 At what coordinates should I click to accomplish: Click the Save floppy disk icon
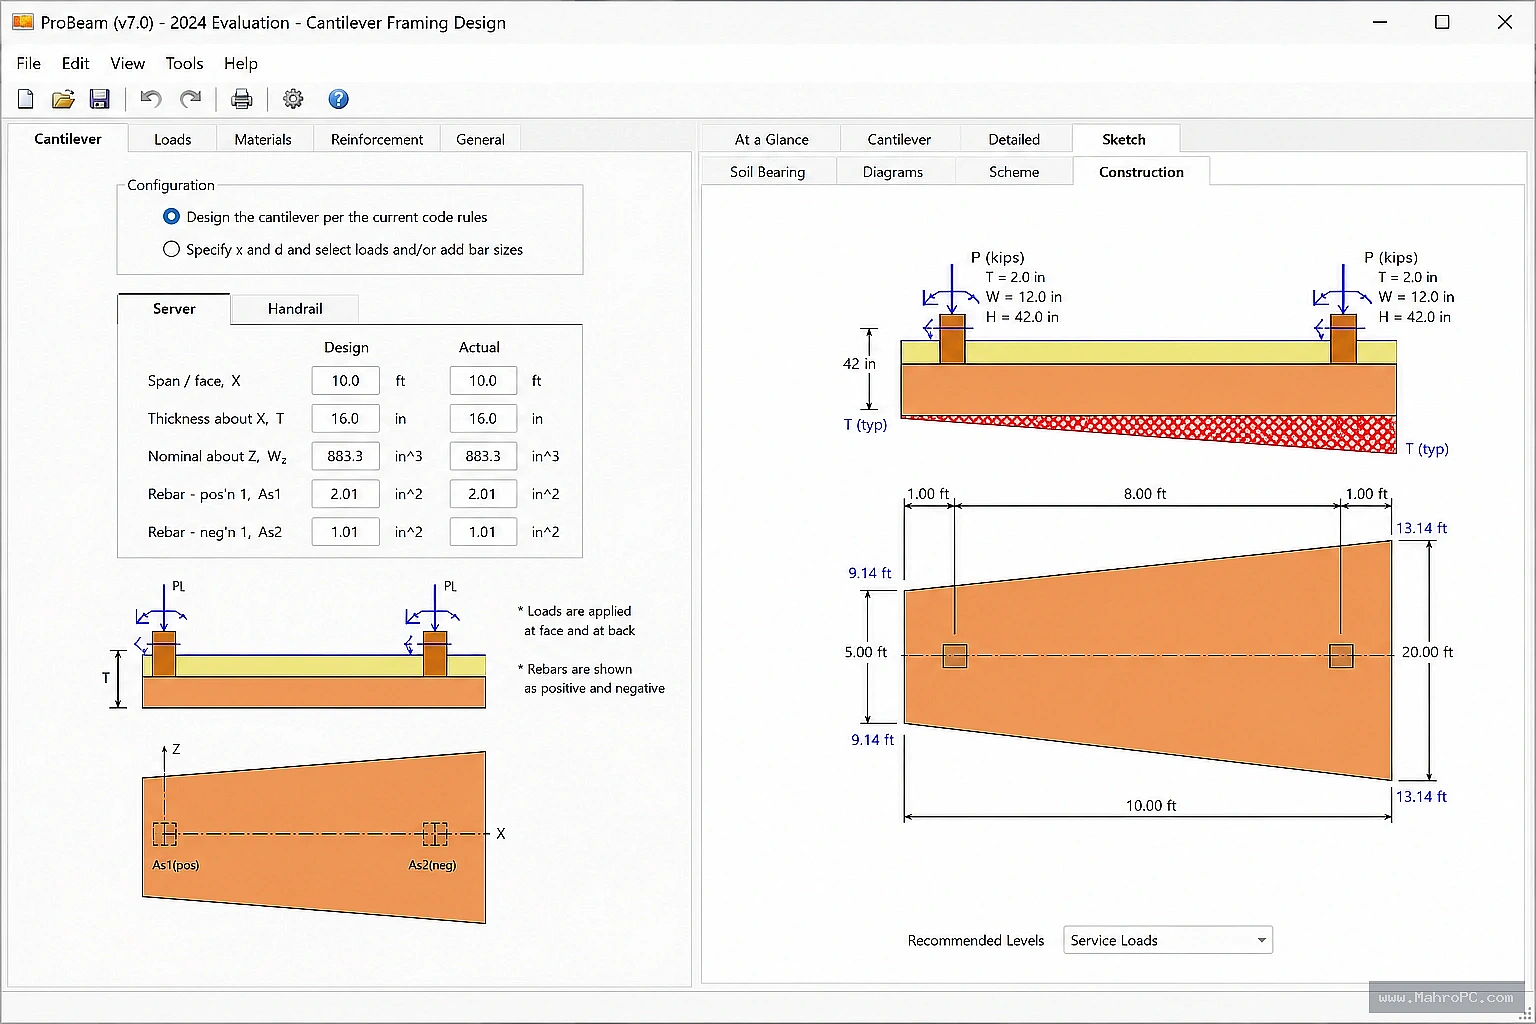click(x=99, y=99)
